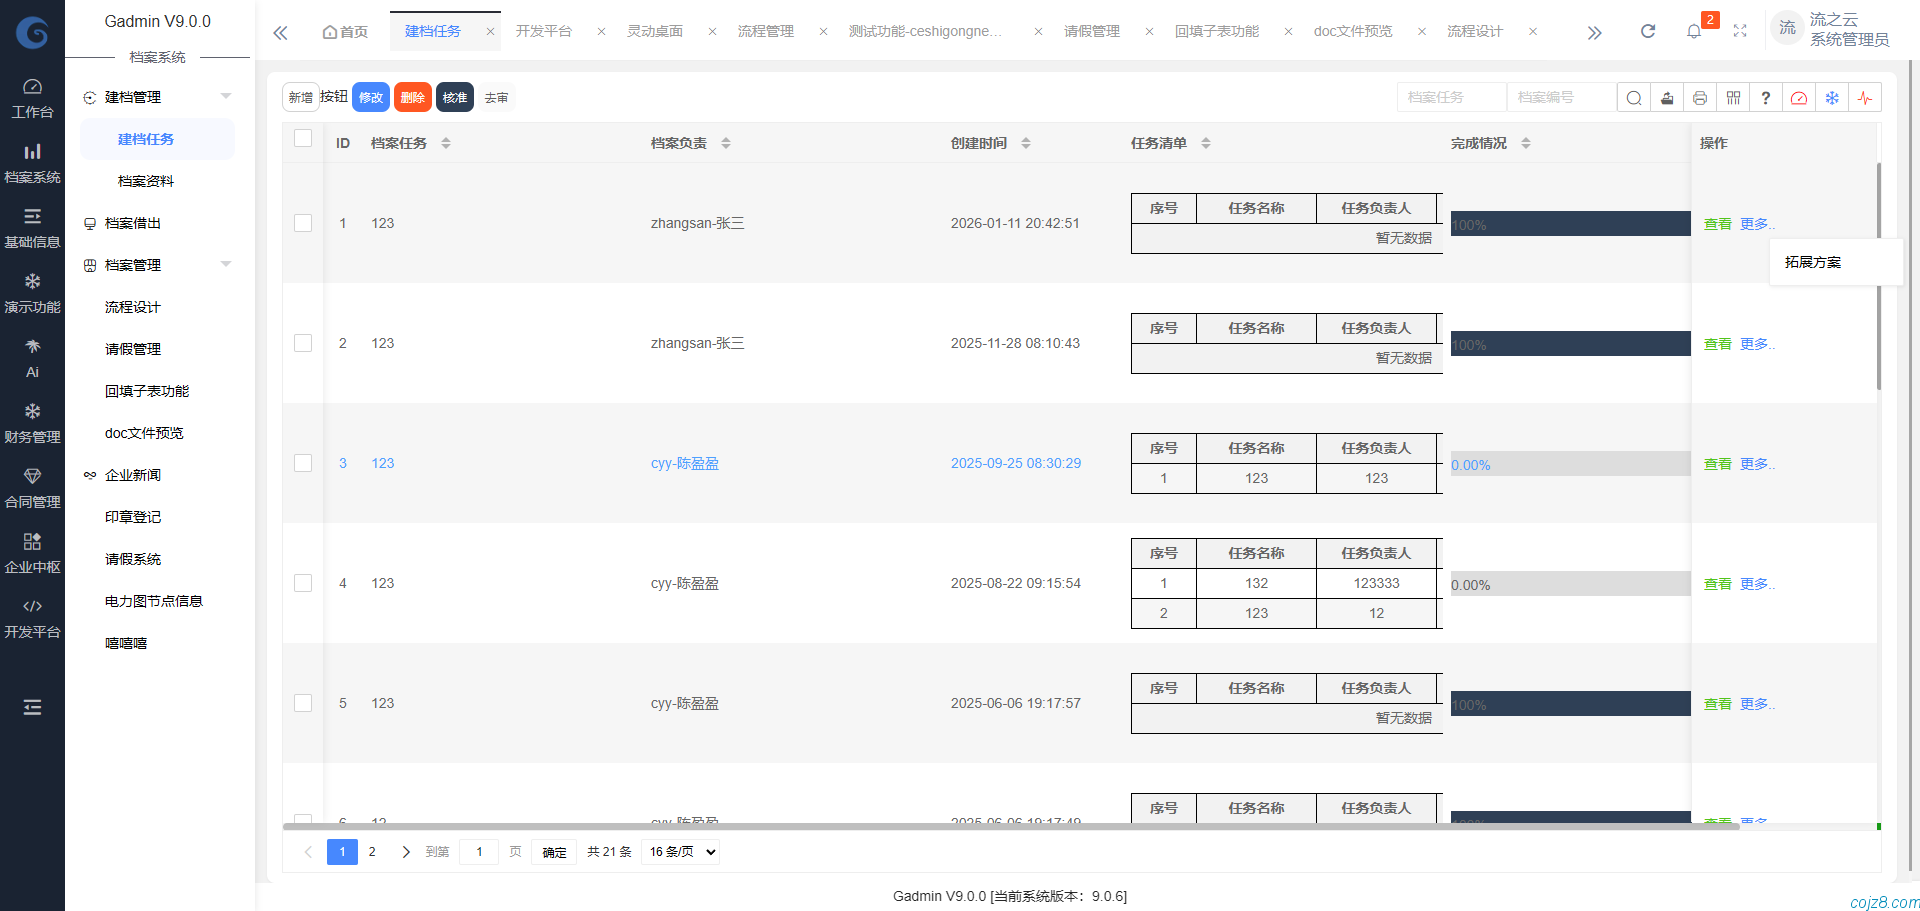This screenshot has width=1920, height=911.
Task: Click the question mark help icon
Action: 1766,98
